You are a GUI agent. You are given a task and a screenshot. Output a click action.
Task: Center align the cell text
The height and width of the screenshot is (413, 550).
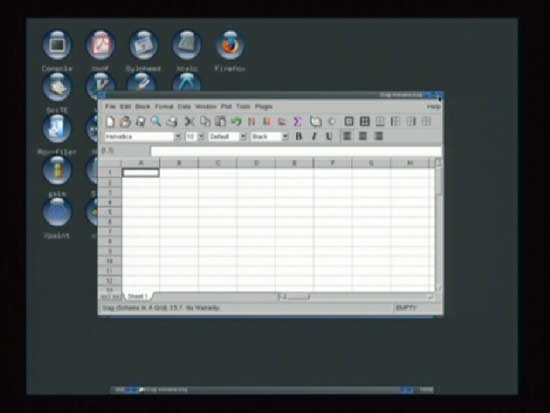click(363, 136)
